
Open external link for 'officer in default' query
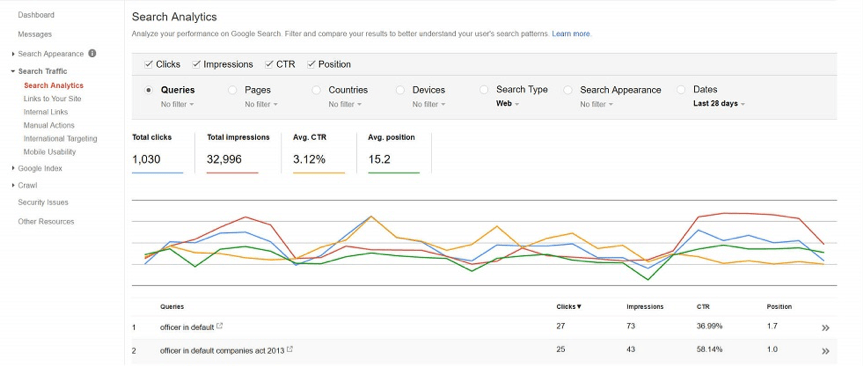219,326
